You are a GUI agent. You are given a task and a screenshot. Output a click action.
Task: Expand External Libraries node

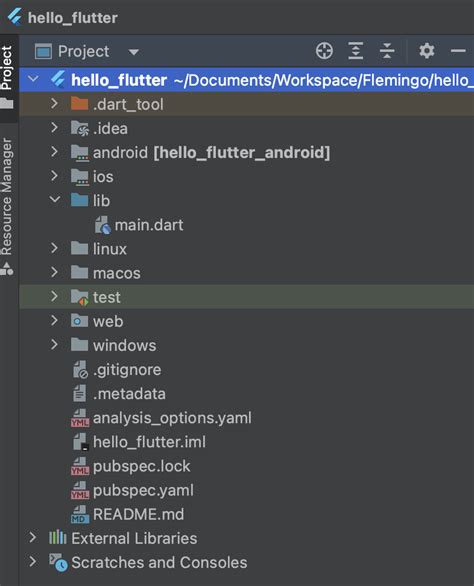click(33, 538)
